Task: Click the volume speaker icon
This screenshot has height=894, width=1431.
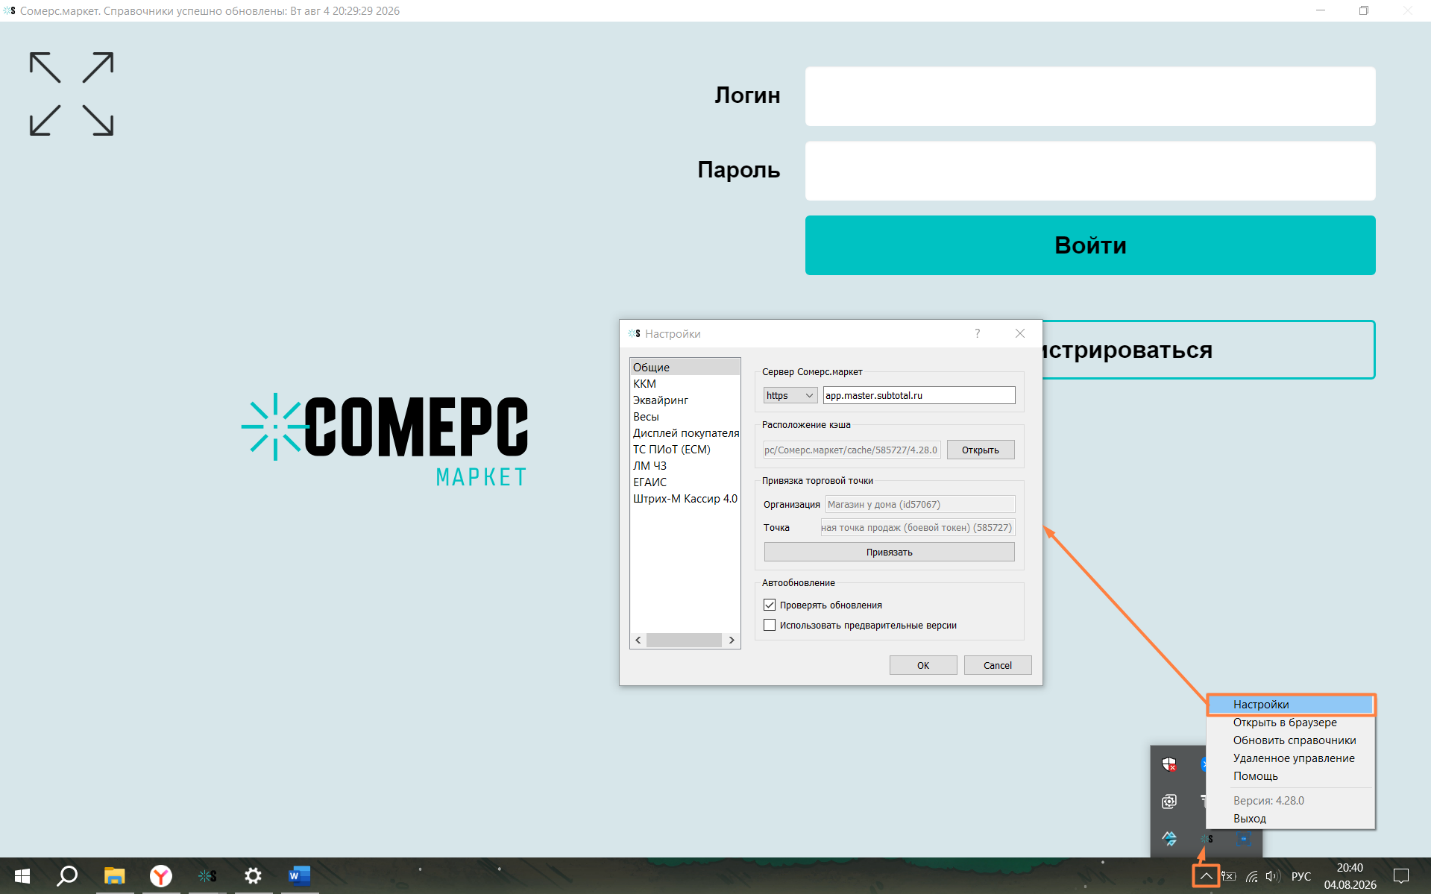Action: pos(1272,876)
